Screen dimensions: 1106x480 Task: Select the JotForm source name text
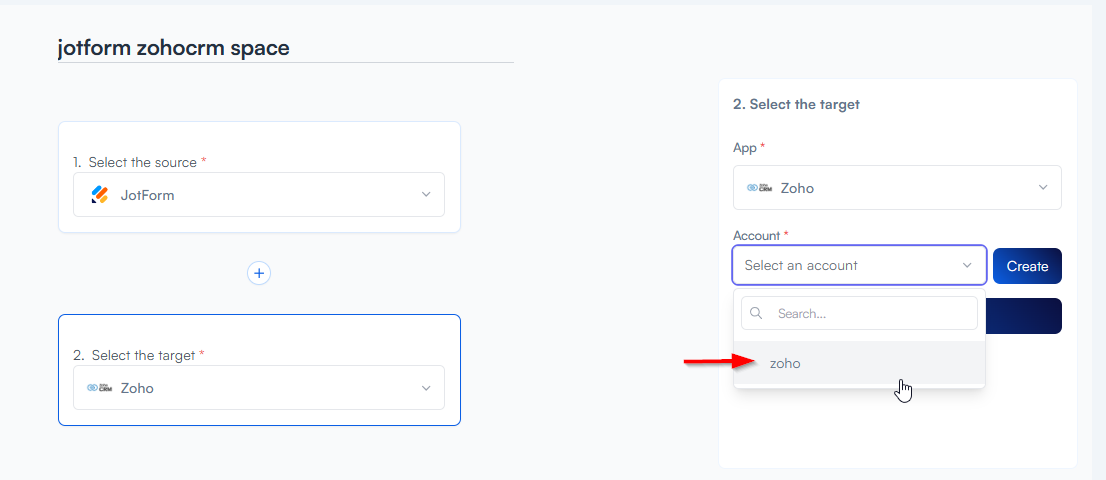point(147,195)
